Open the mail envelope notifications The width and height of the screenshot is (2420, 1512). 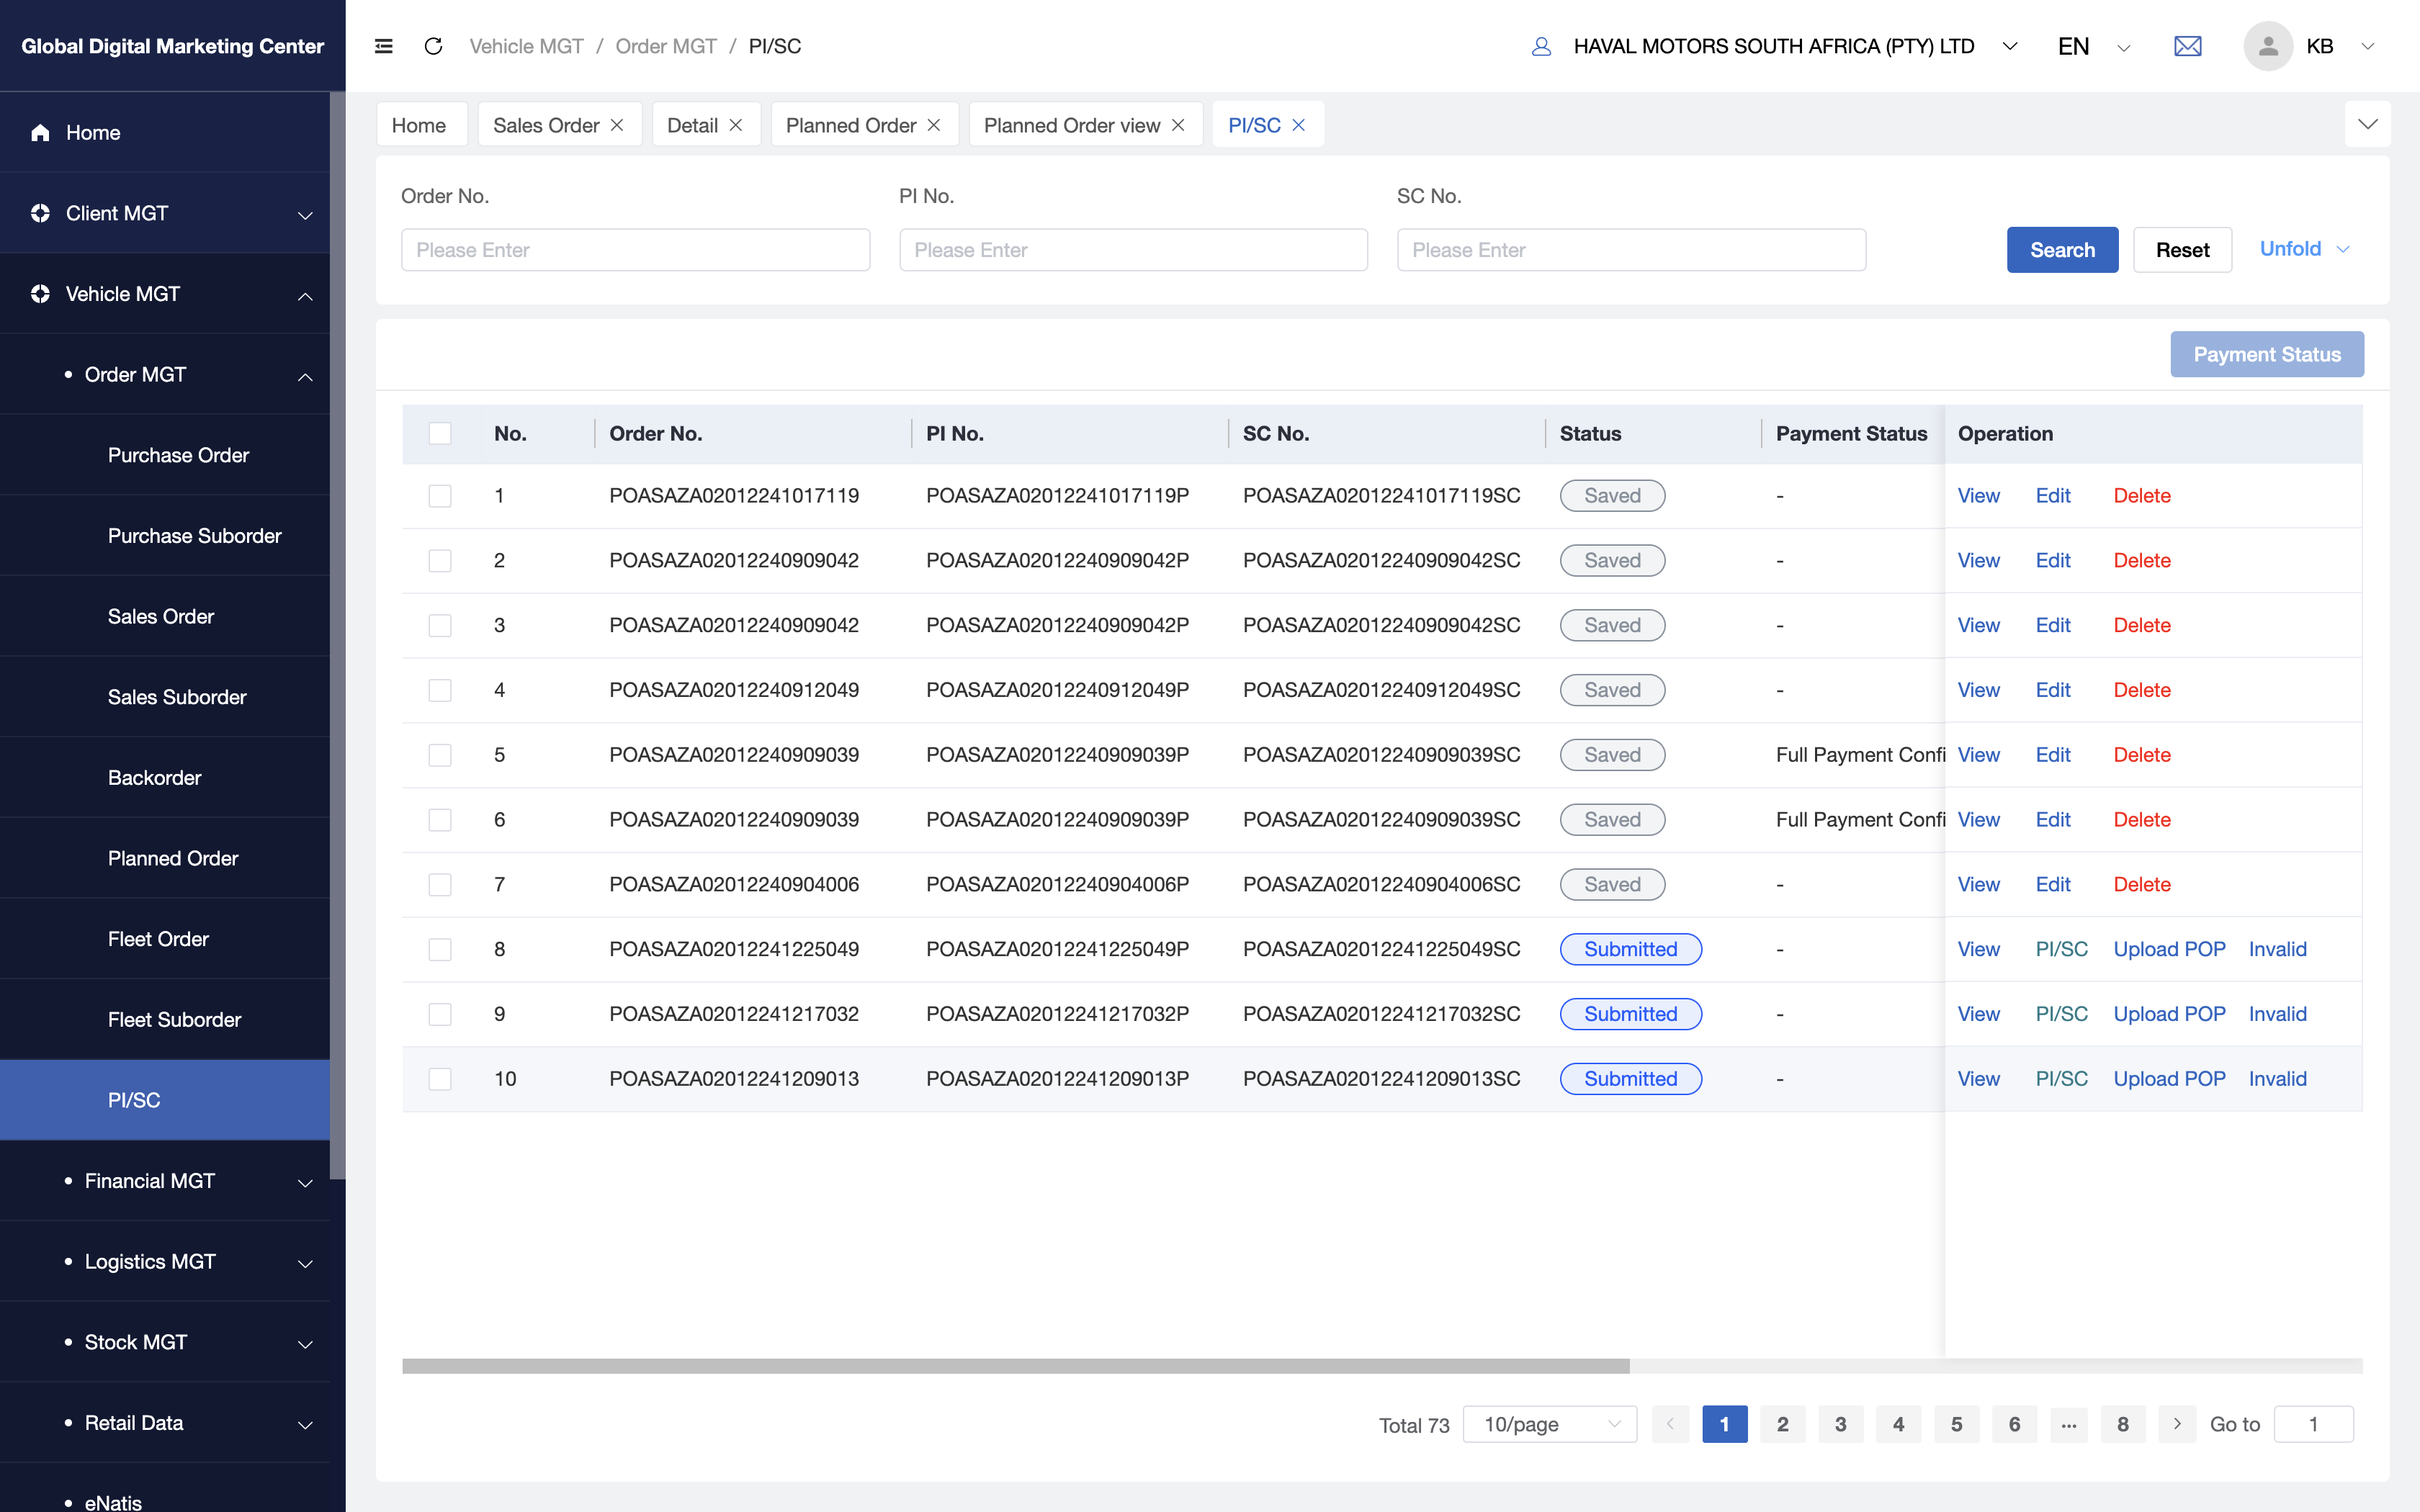point(2188,46)
